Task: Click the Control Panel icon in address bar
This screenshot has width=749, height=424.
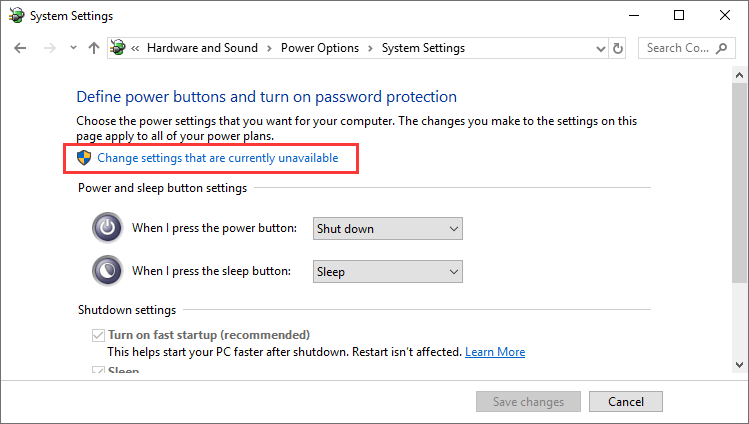Action: click(118, 48)
